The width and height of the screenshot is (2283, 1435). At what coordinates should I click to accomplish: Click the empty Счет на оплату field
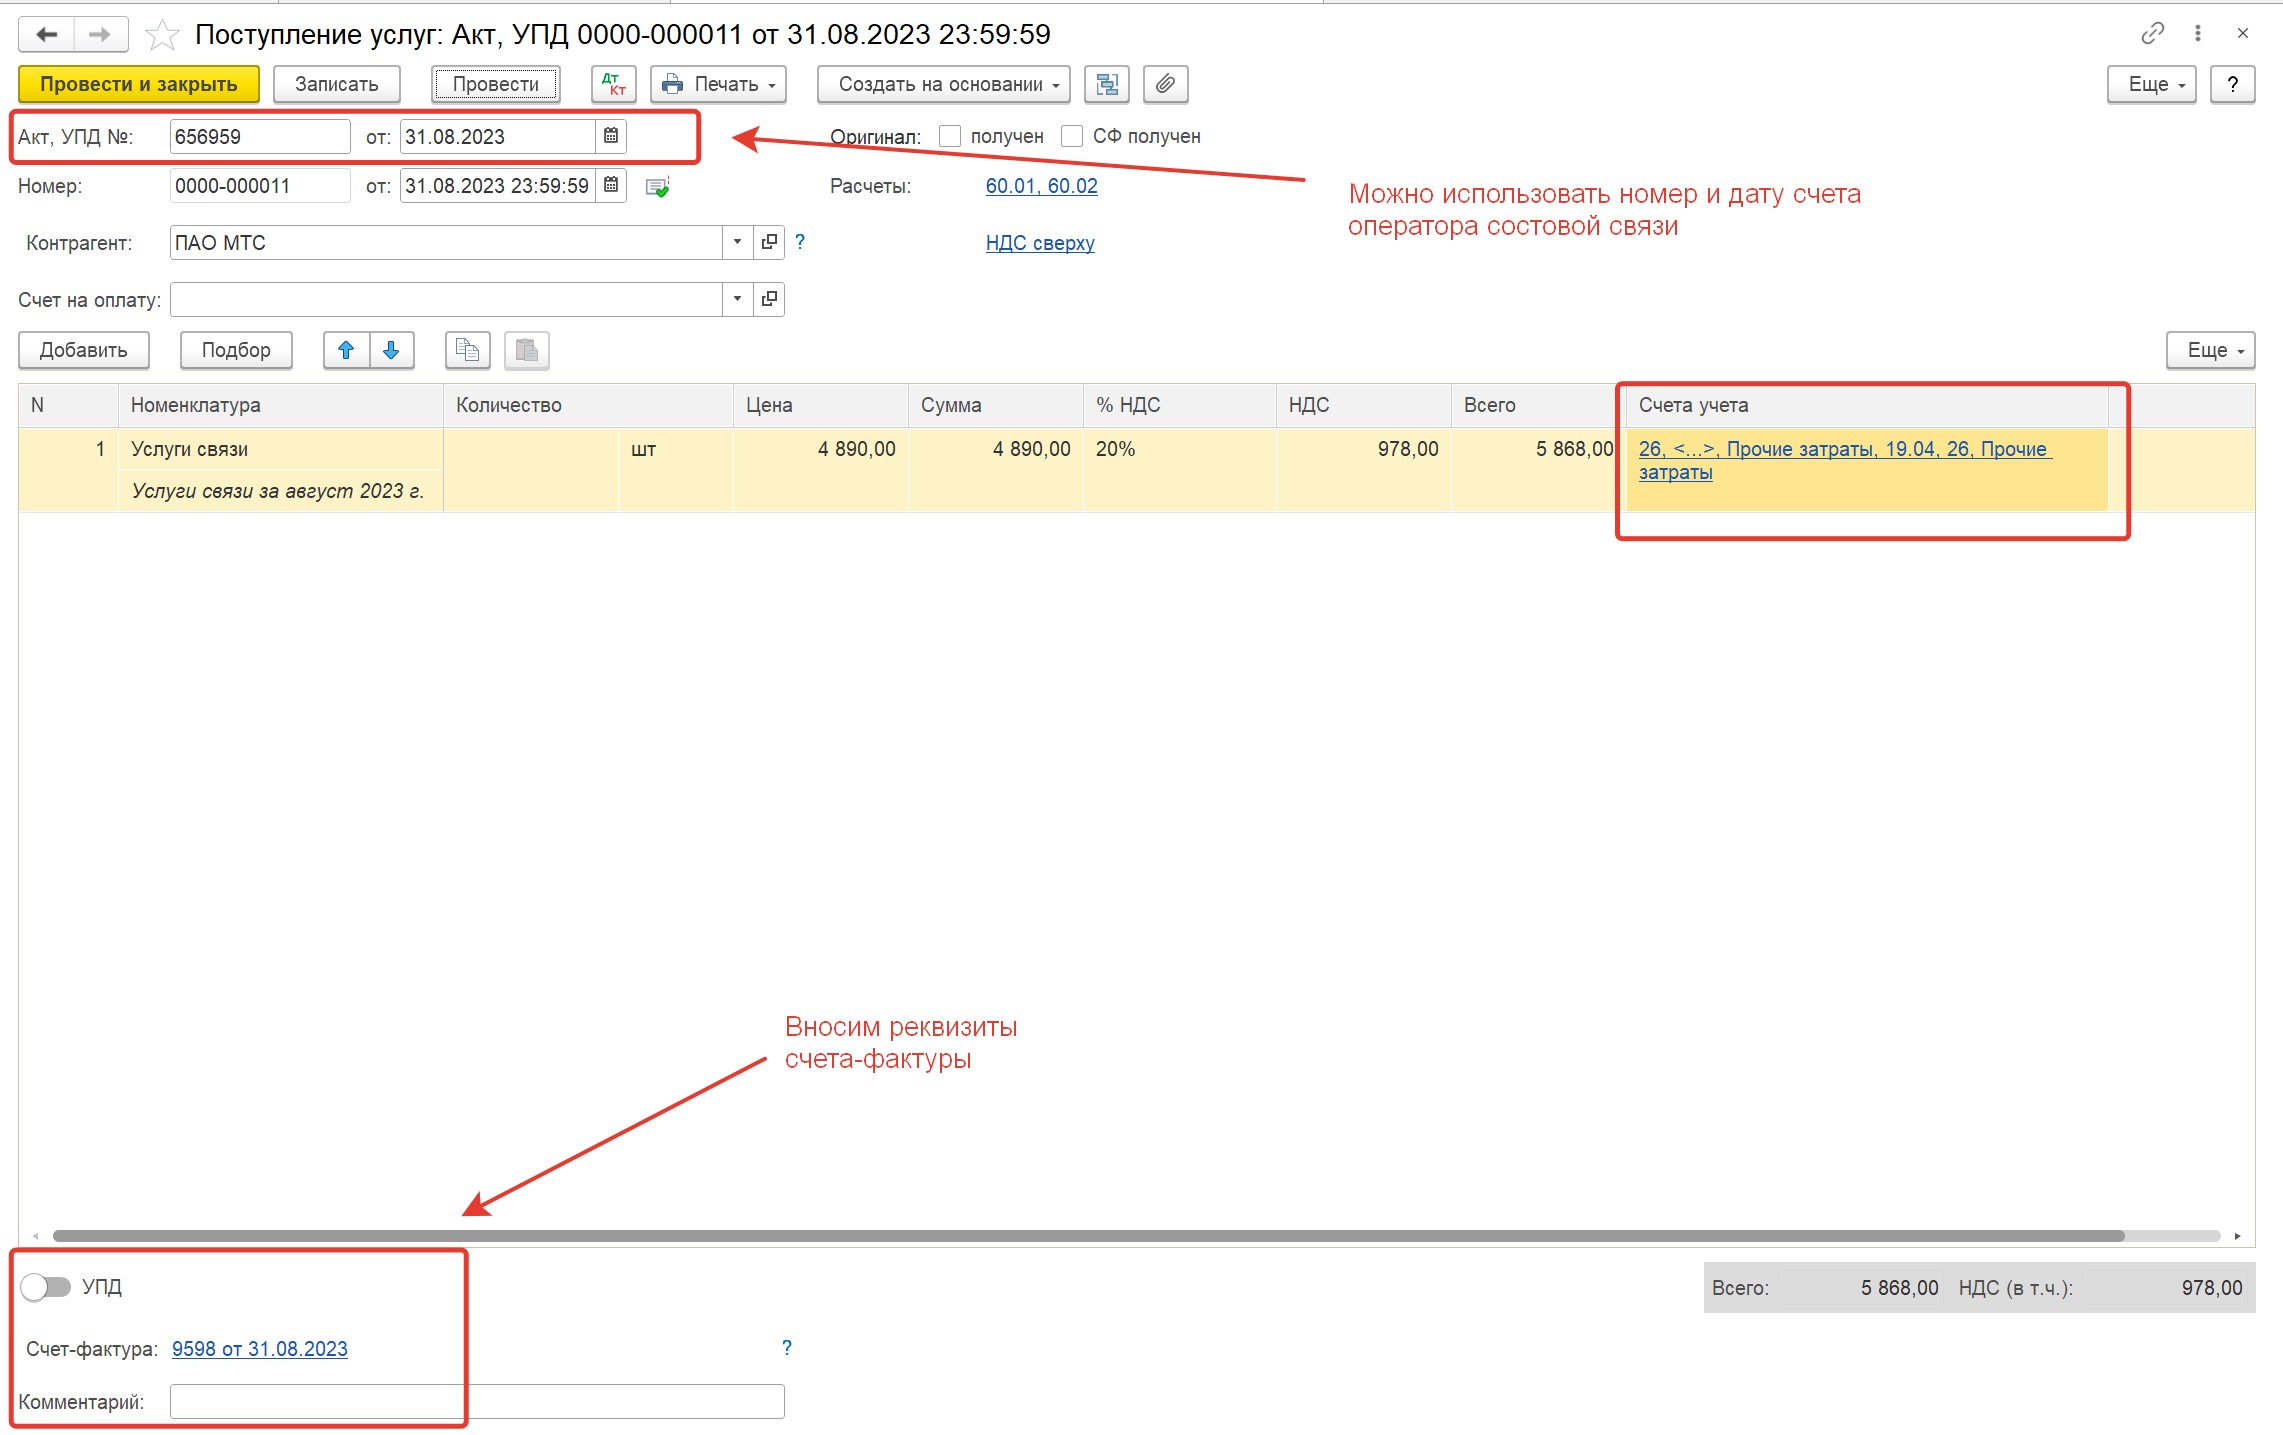click(446, 299)
